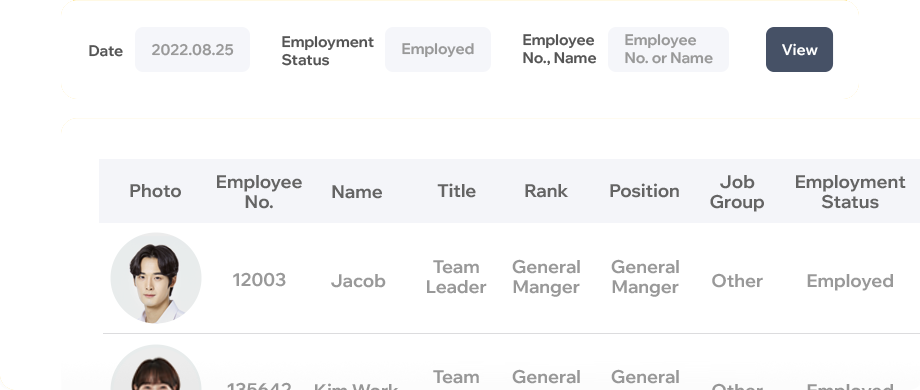Sort by the Employee No. column header
This screenshot has width=920, height=390.
[x=259, y=192]
